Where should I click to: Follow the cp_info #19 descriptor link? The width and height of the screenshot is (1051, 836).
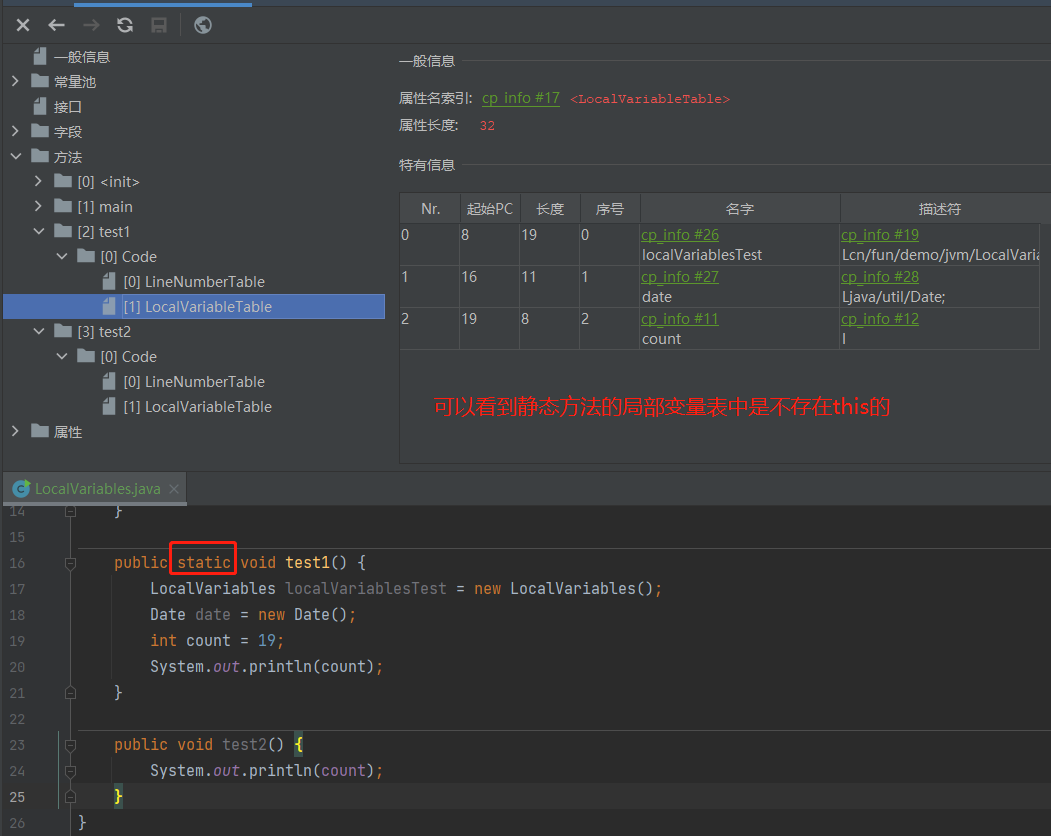tap(879, 235)
